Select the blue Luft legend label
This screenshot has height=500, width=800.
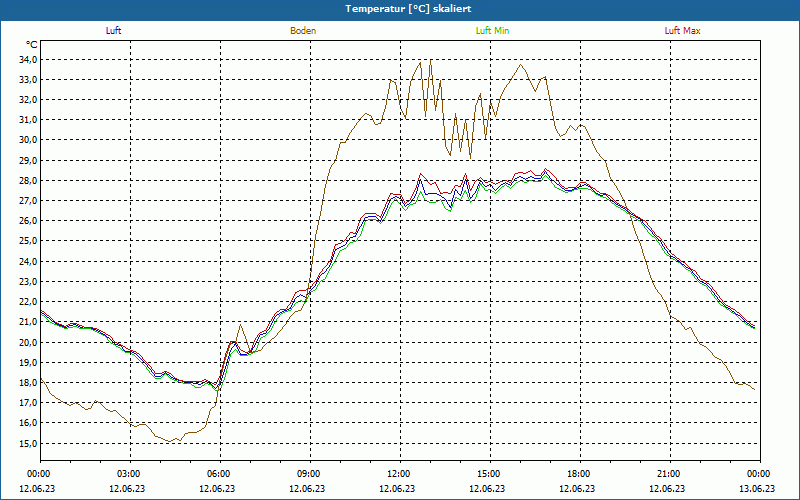tap(113, 31)
